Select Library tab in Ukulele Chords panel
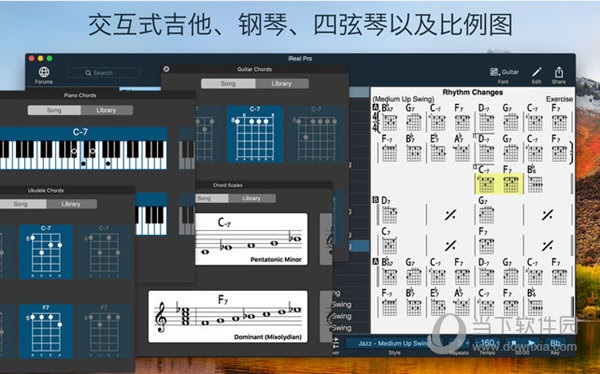The image size is (600, 374). [71, 204]
